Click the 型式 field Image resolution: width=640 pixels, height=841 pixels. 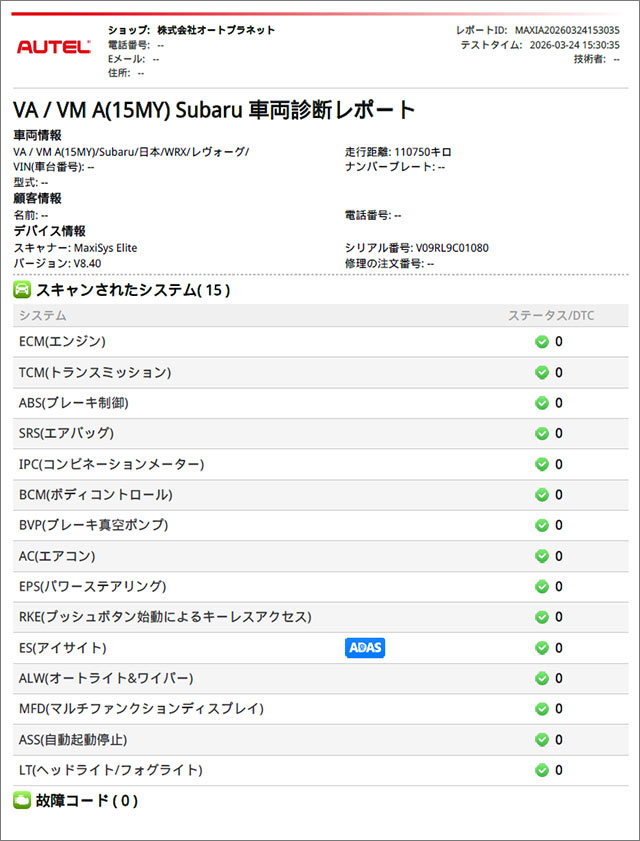tap(31, 182)
